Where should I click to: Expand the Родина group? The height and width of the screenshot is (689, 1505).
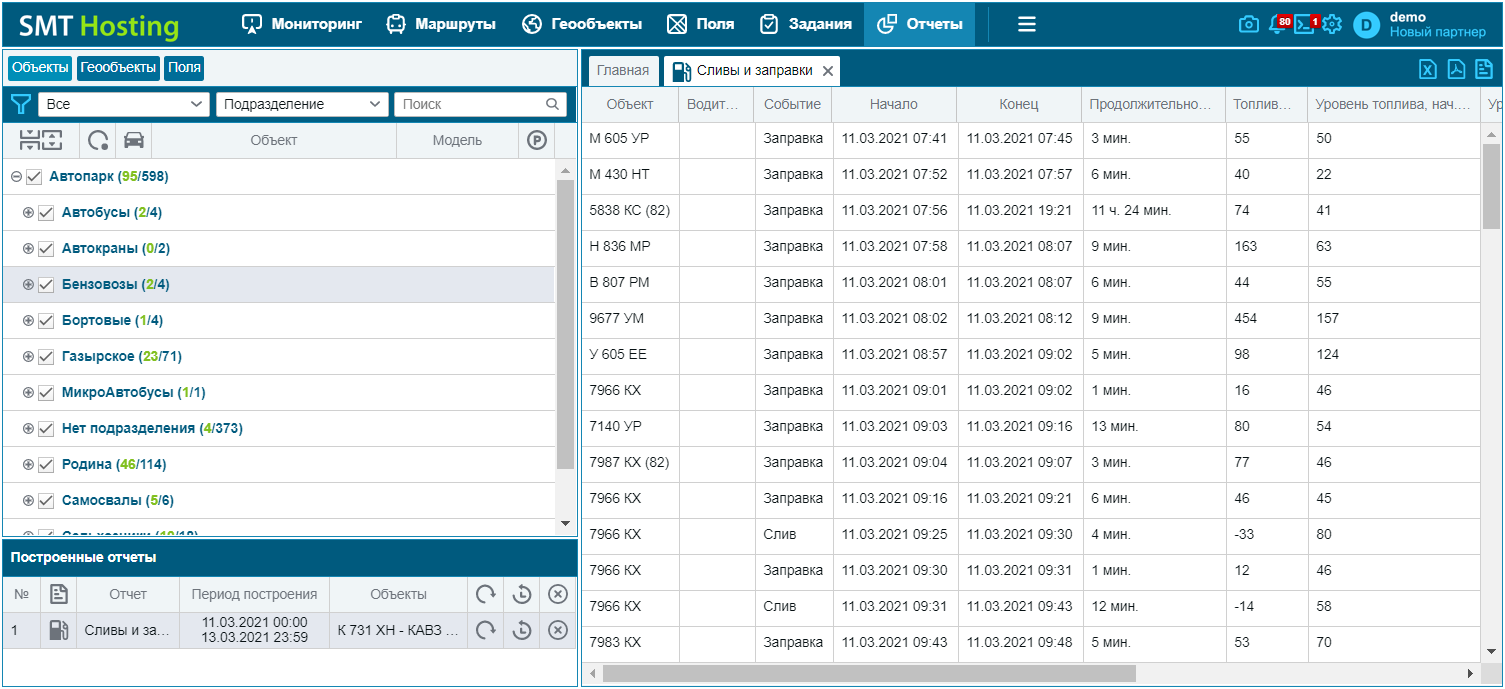[28, 465]
